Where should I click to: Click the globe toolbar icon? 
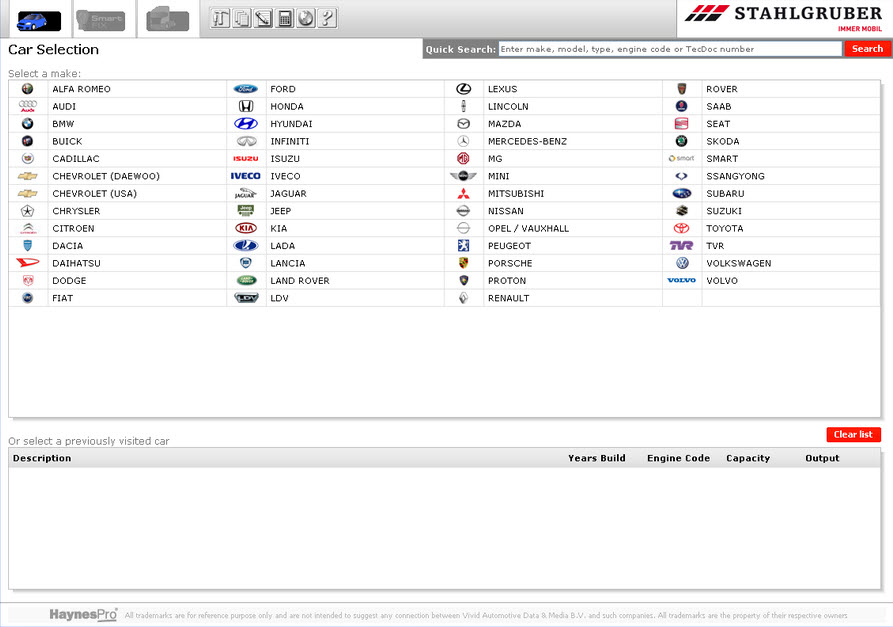[306, 18]
